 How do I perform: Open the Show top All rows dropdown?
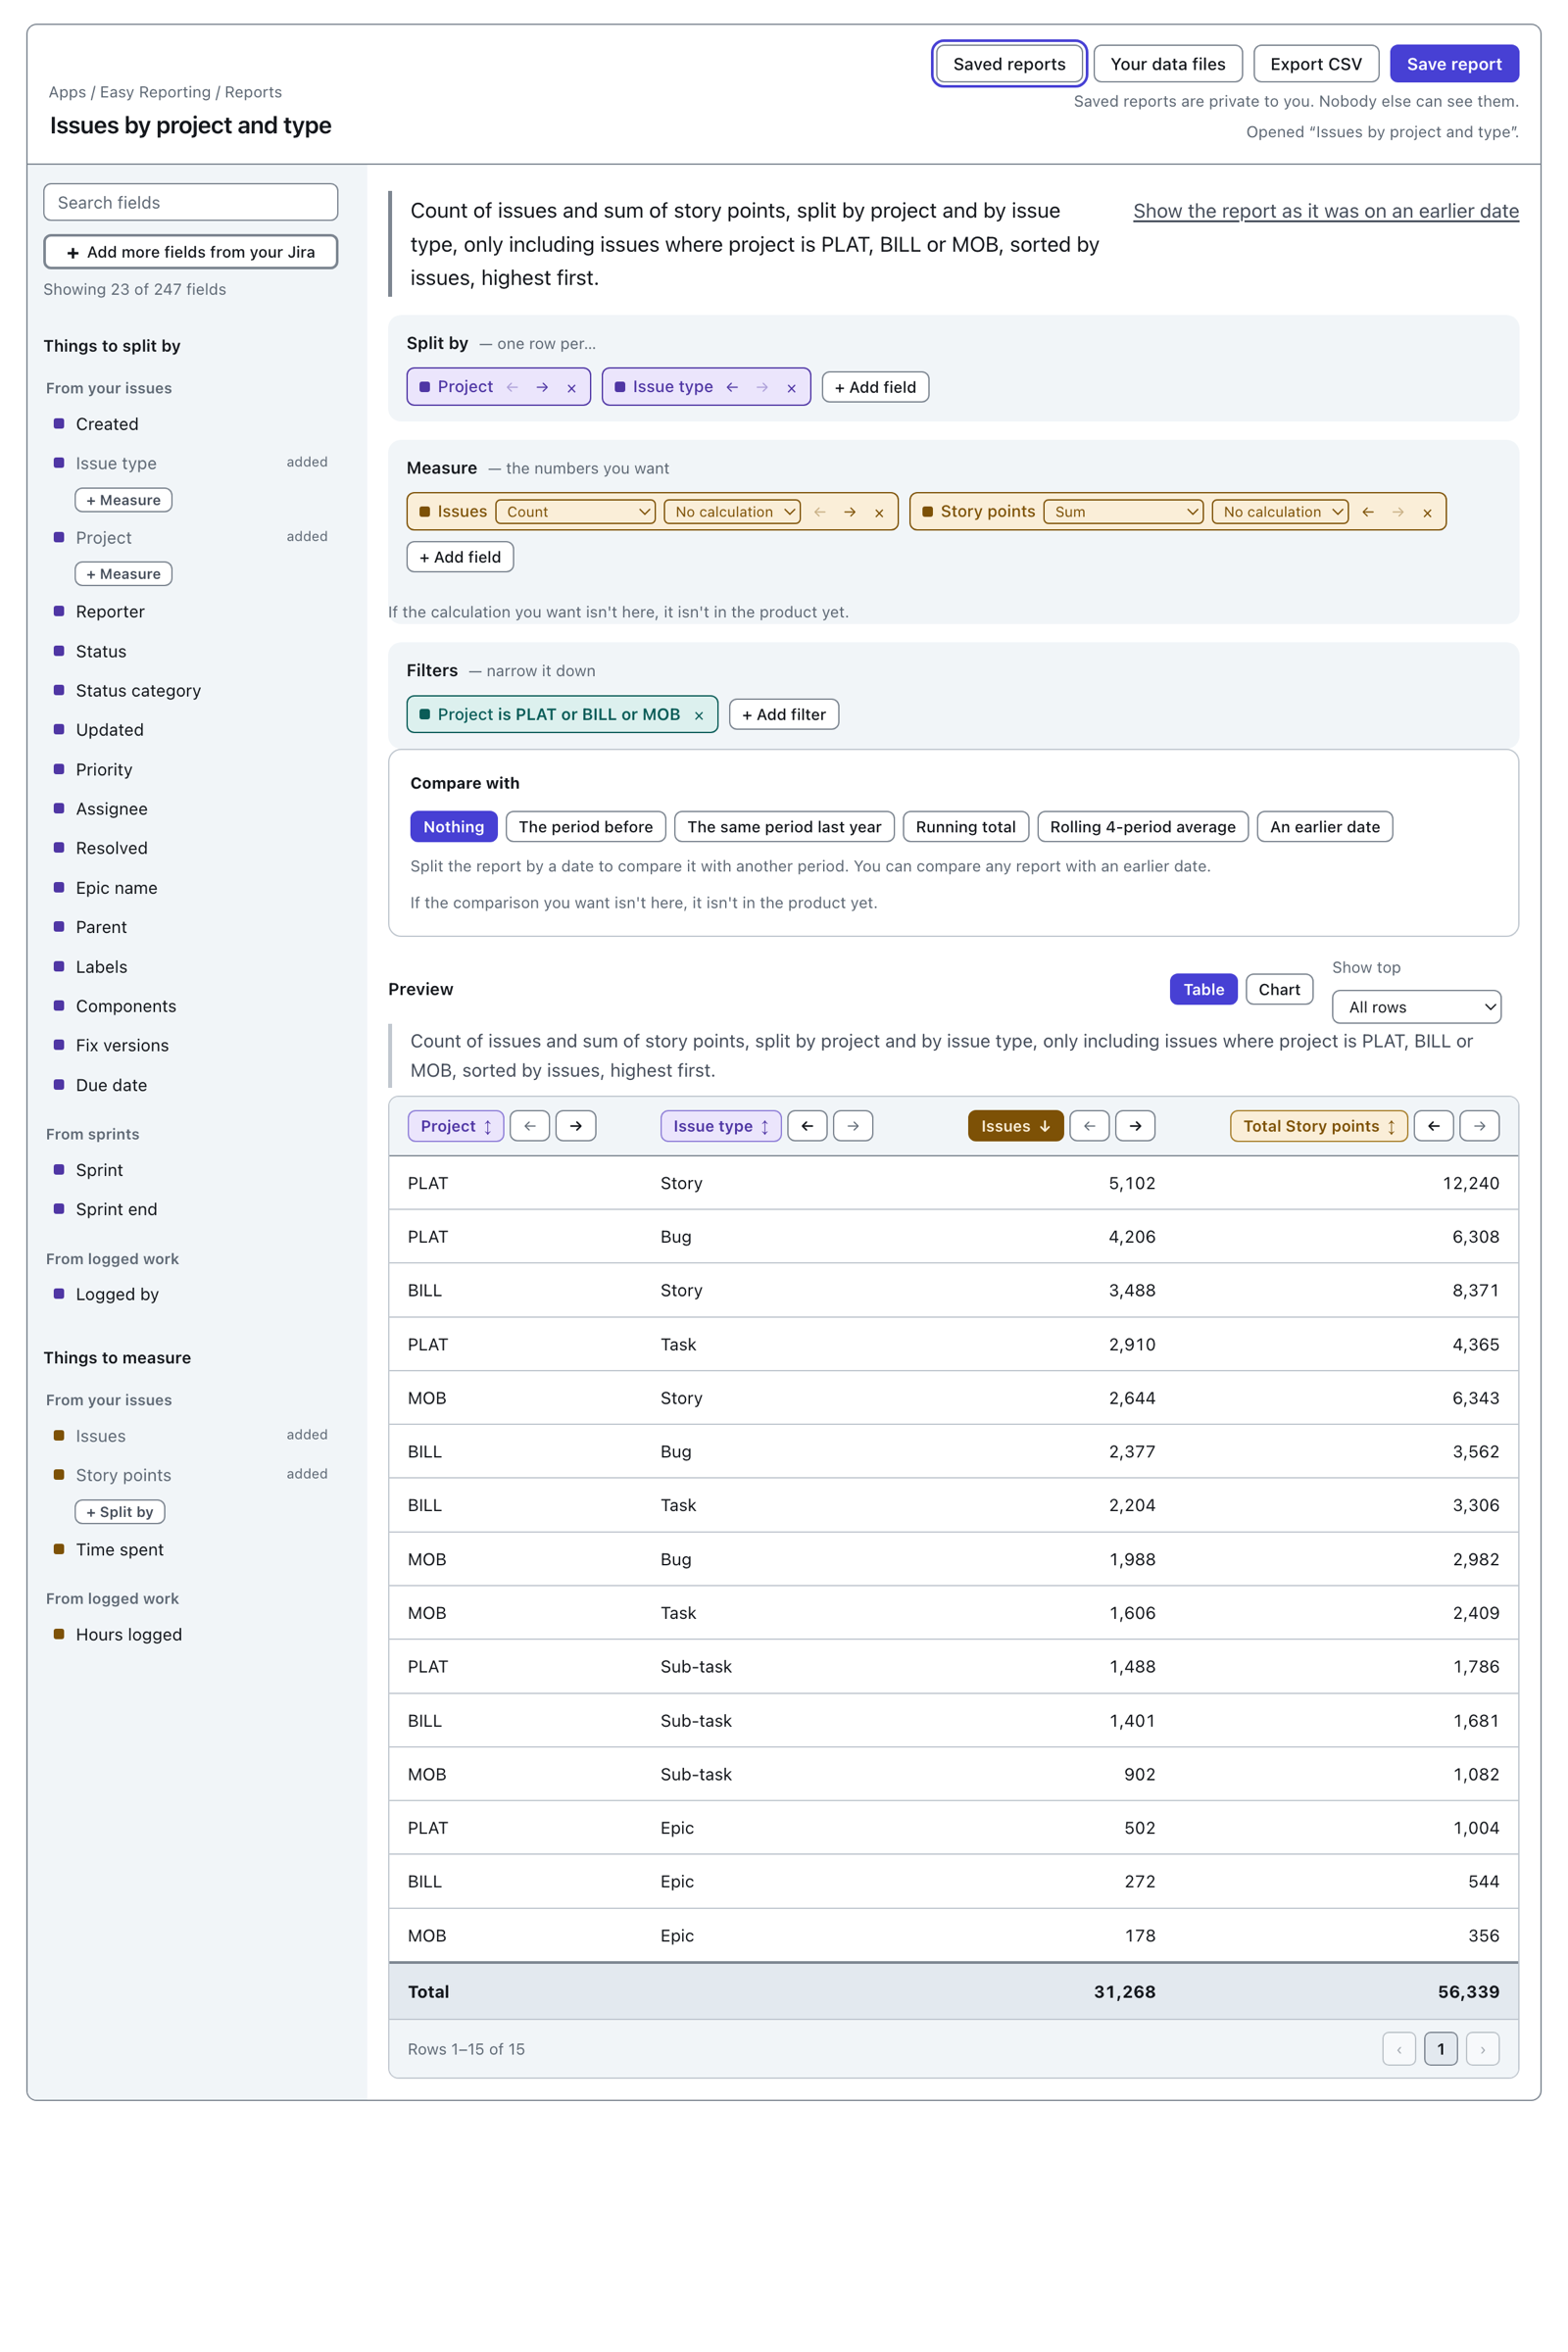1416,1007
